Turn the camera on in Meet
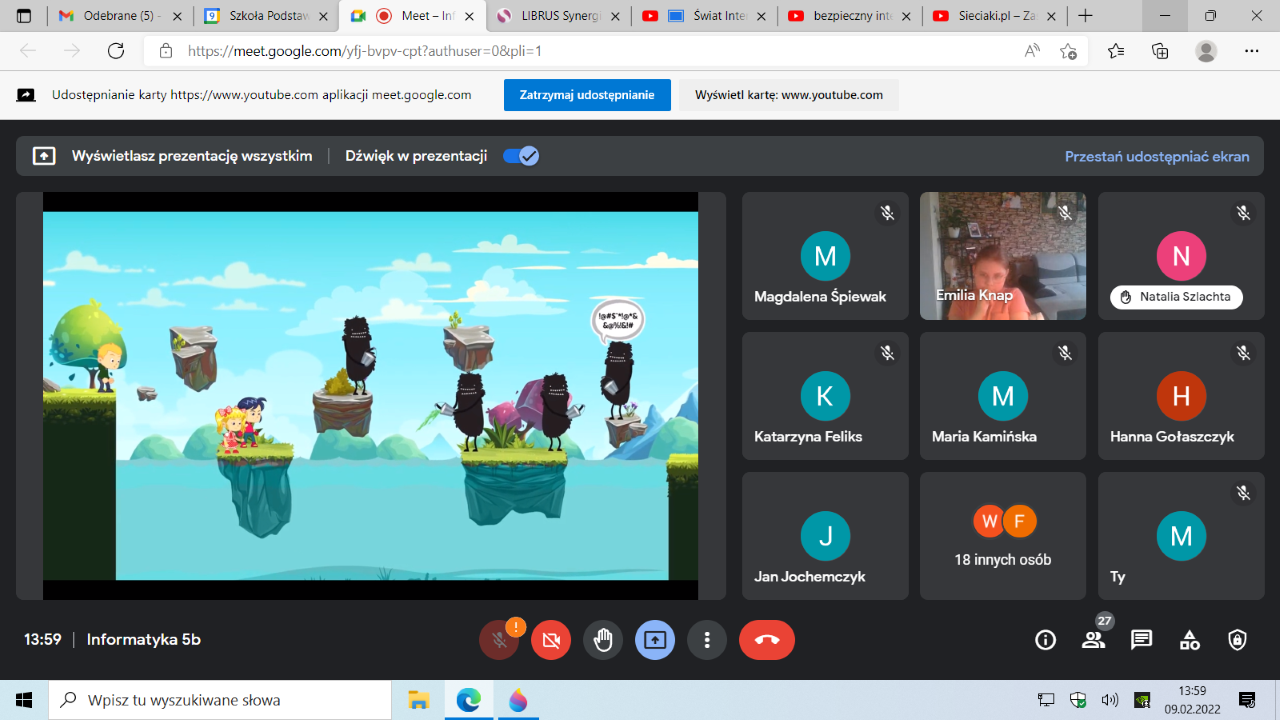Image resolution: width=1280 pixels, height=720 pixels. tap(551, 640)
